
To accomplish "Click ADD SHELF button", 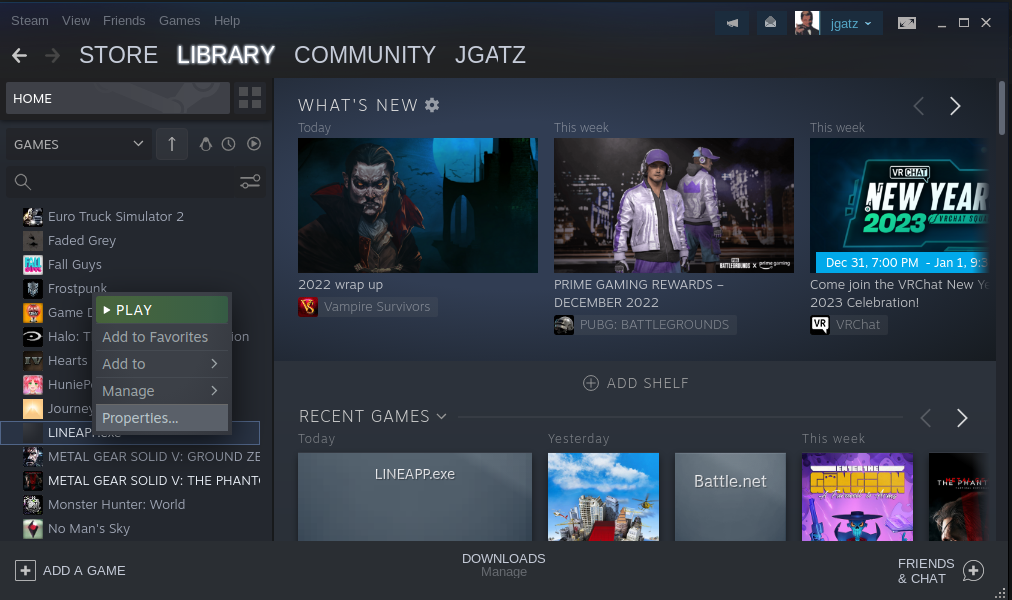I will point(636,383).
